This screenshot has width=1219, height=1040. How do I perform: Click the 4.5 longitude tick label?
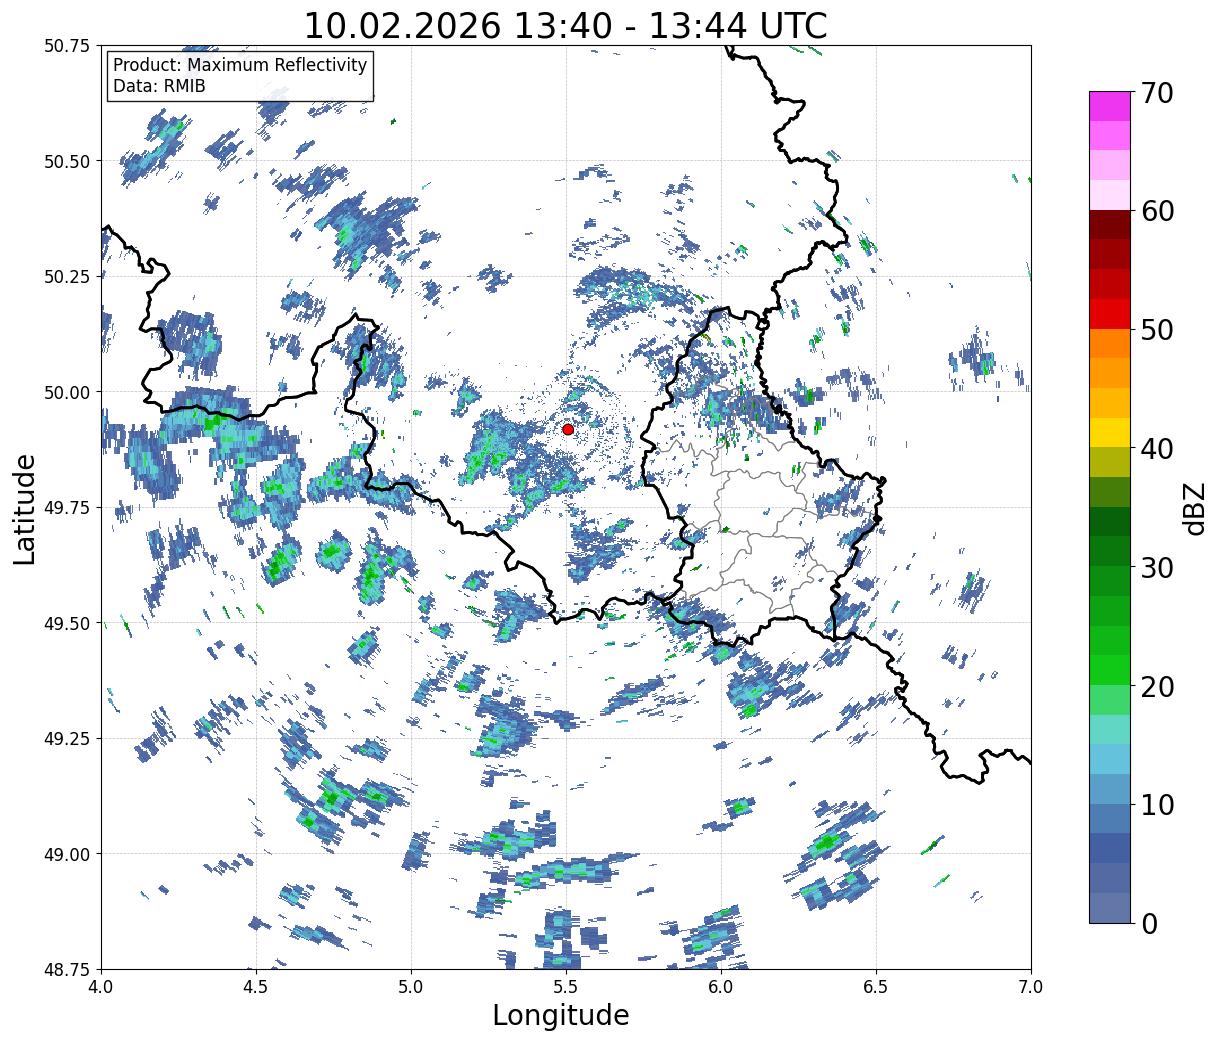click(x=256, y=987)
